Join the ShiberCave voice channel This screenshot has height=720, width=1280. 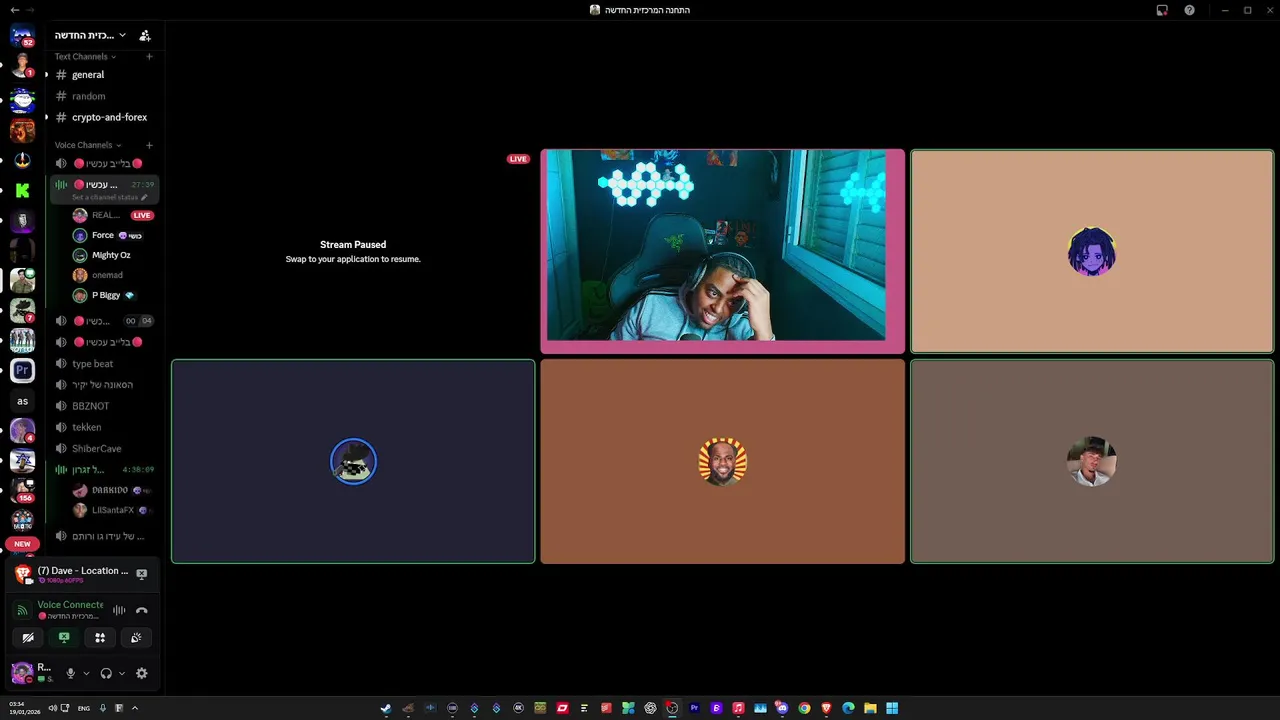pos(104,449)
